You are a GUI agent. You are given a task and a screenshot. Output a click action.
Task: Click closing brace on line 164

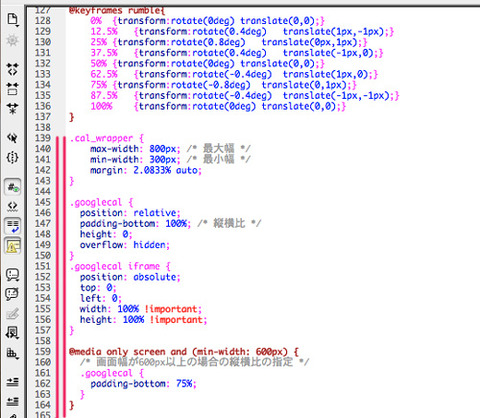click(71, 405)
